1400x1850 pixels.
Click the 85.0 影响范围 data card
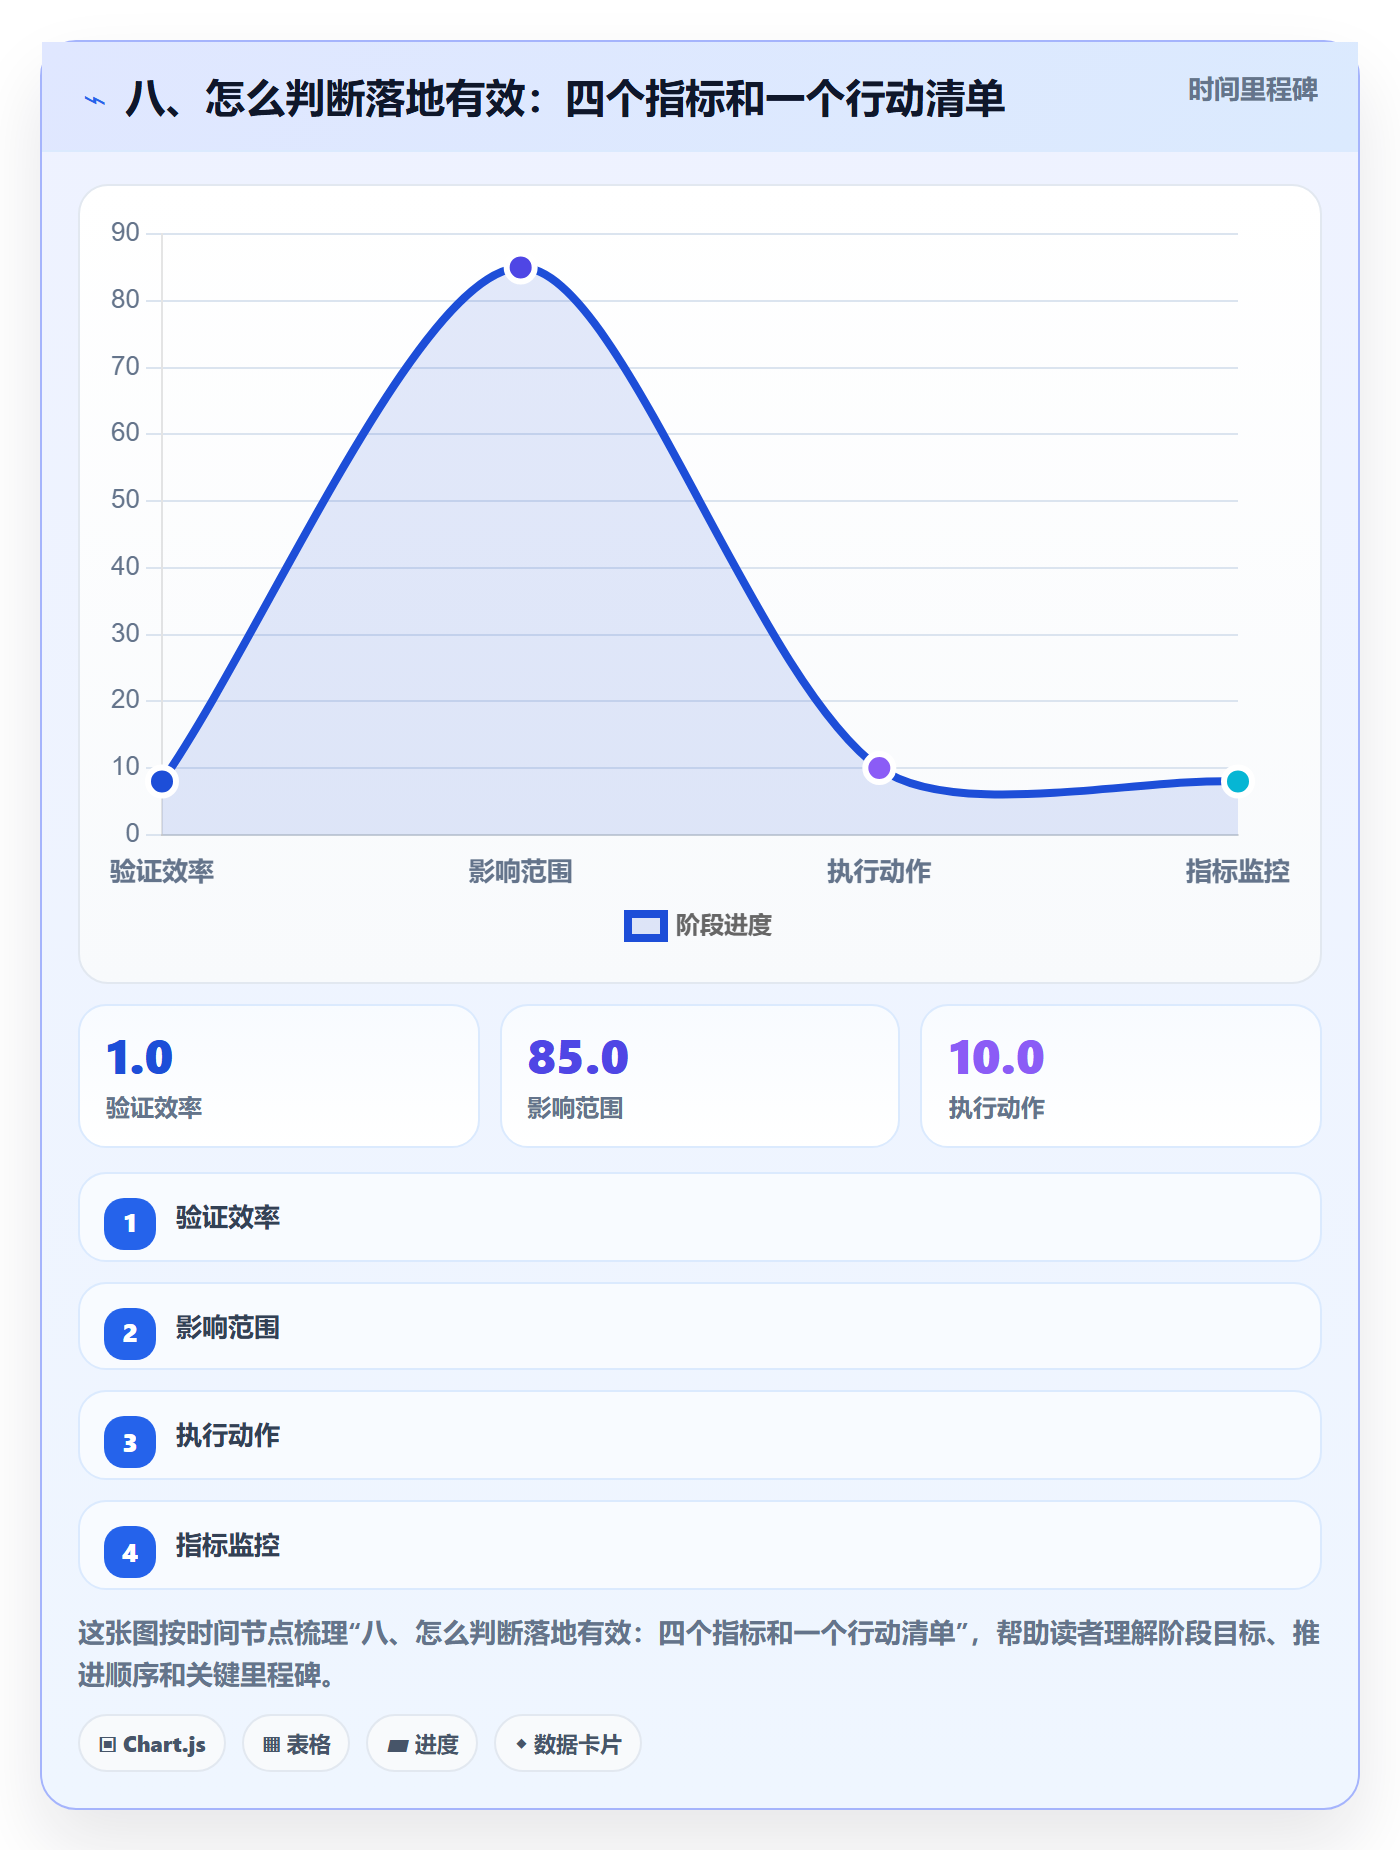(x=700, y=1076)
